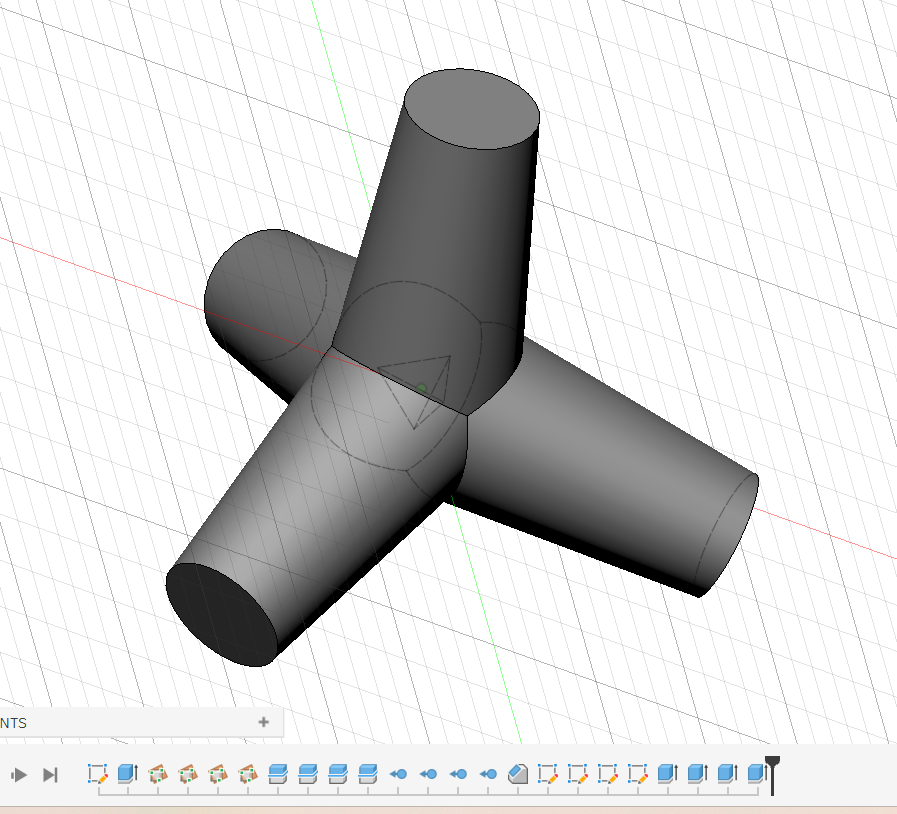
Task: Select the chamfer feature in timeline
Action: click(x=518, y=774)
